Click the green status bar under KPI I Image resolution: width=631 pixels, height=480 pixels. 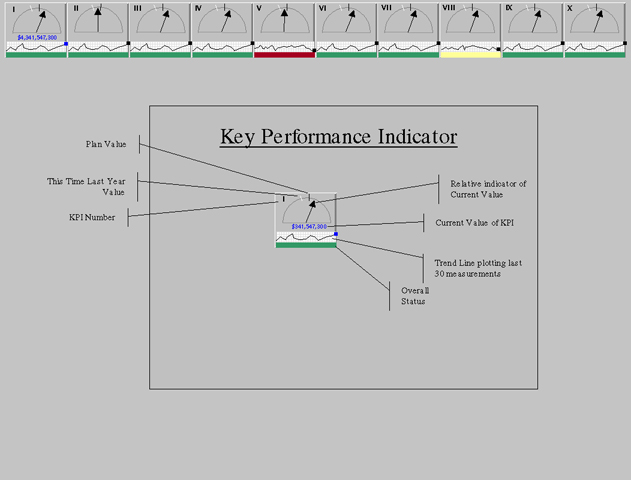point(36,55)
